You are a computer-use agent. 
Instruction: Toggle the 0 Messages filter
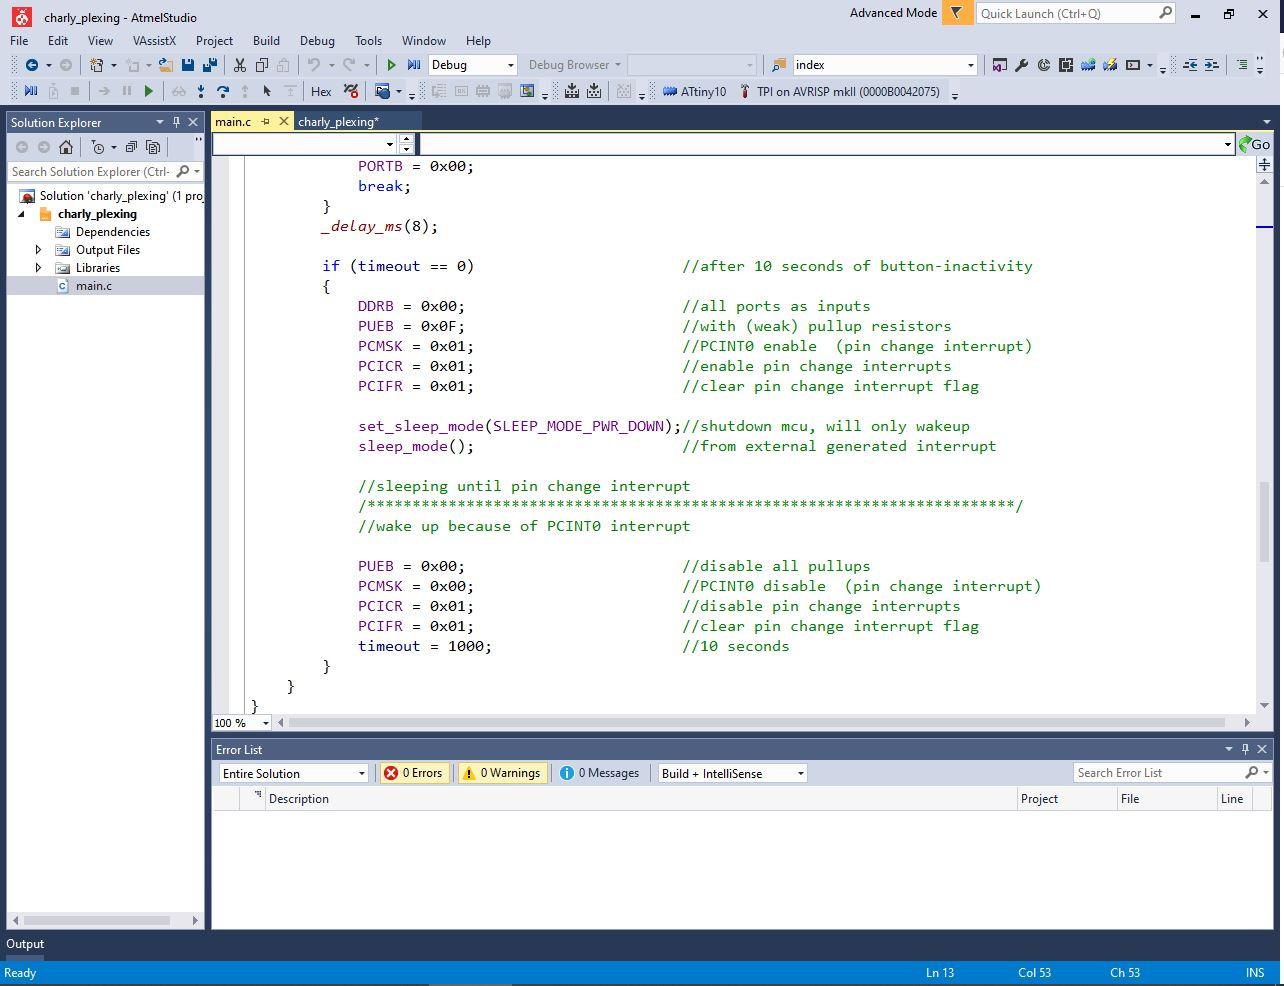click(599, 773)
